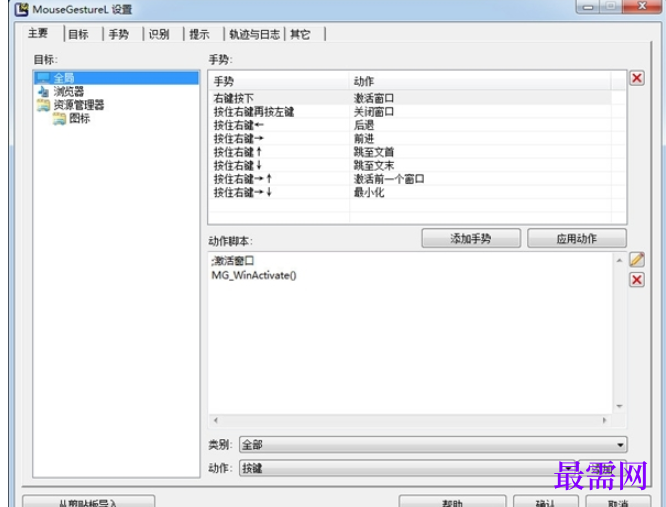Click the script box scroll left arrow

(x=216, y=420)
